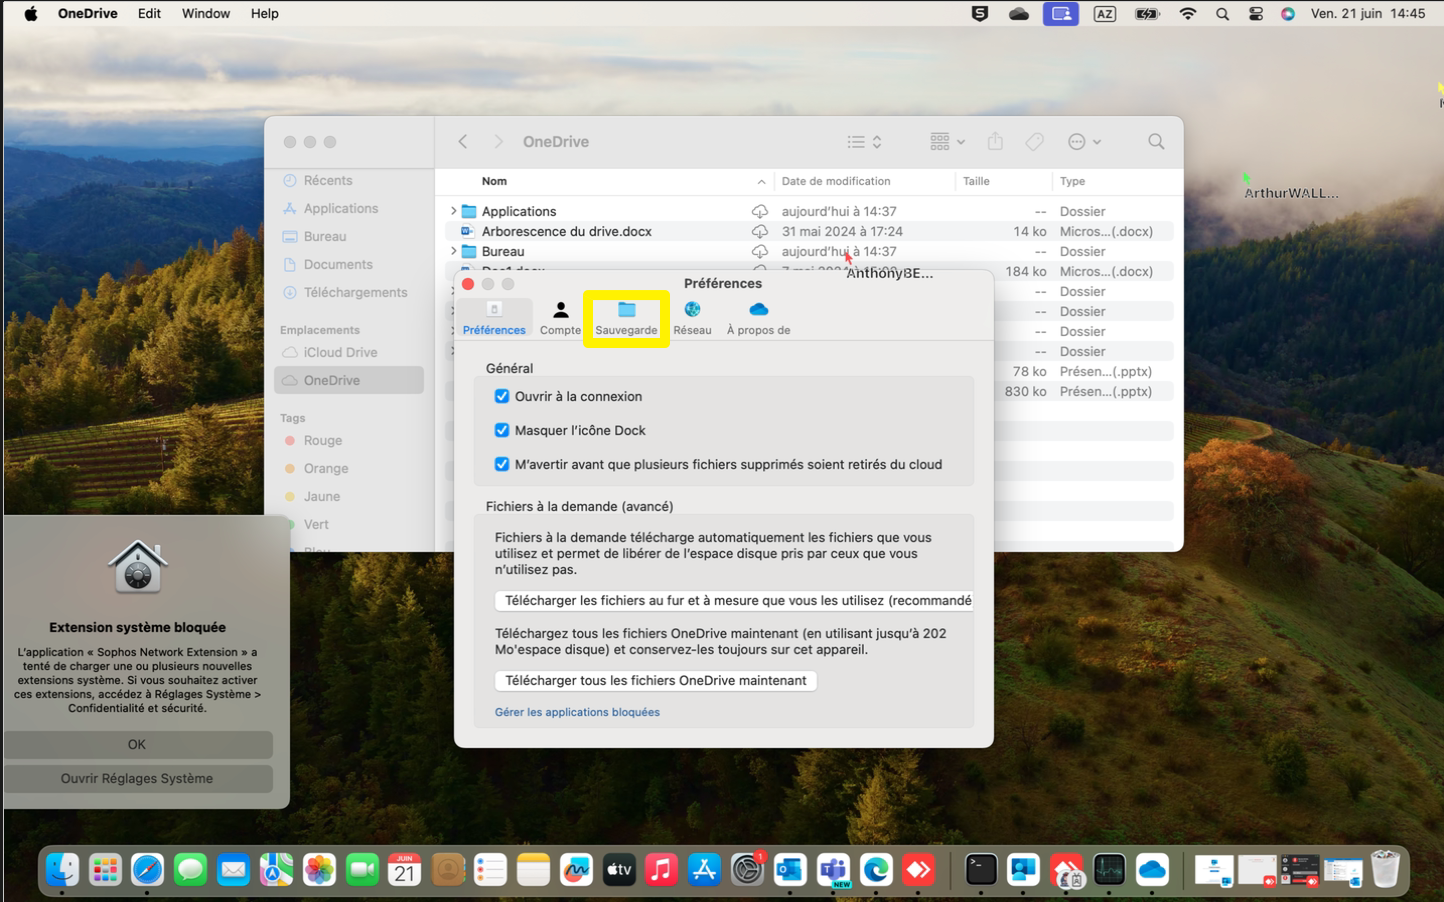Screen dimensions: 1444x902
Task: Click the date and time in the menu bar
Action: point(1368,14)
